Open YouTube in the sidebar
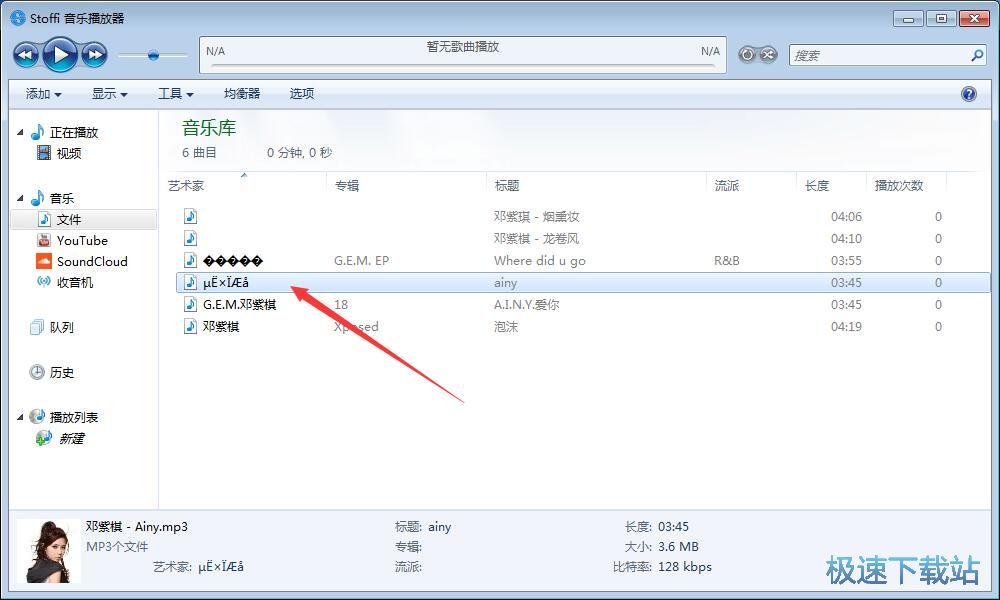Viewport: 1000px width, 600px height. pyautogui.click(x=81, y=240)
